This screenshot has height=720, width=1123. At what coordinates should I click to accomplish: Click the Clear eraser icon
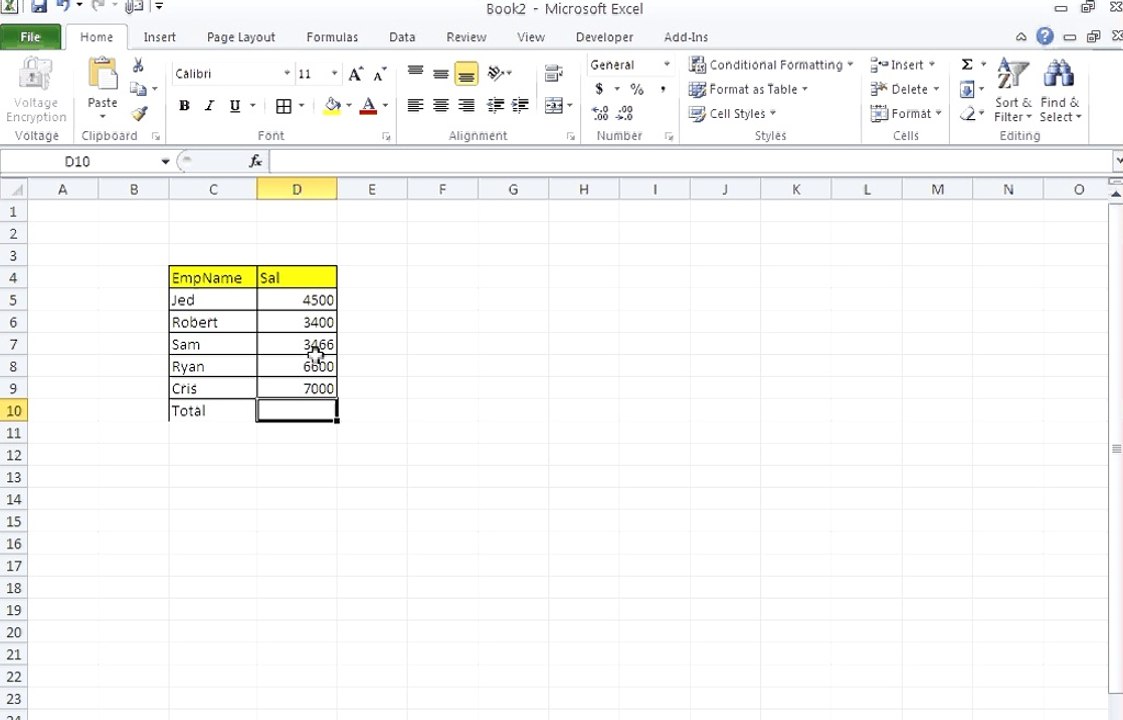tap(967, 113)
